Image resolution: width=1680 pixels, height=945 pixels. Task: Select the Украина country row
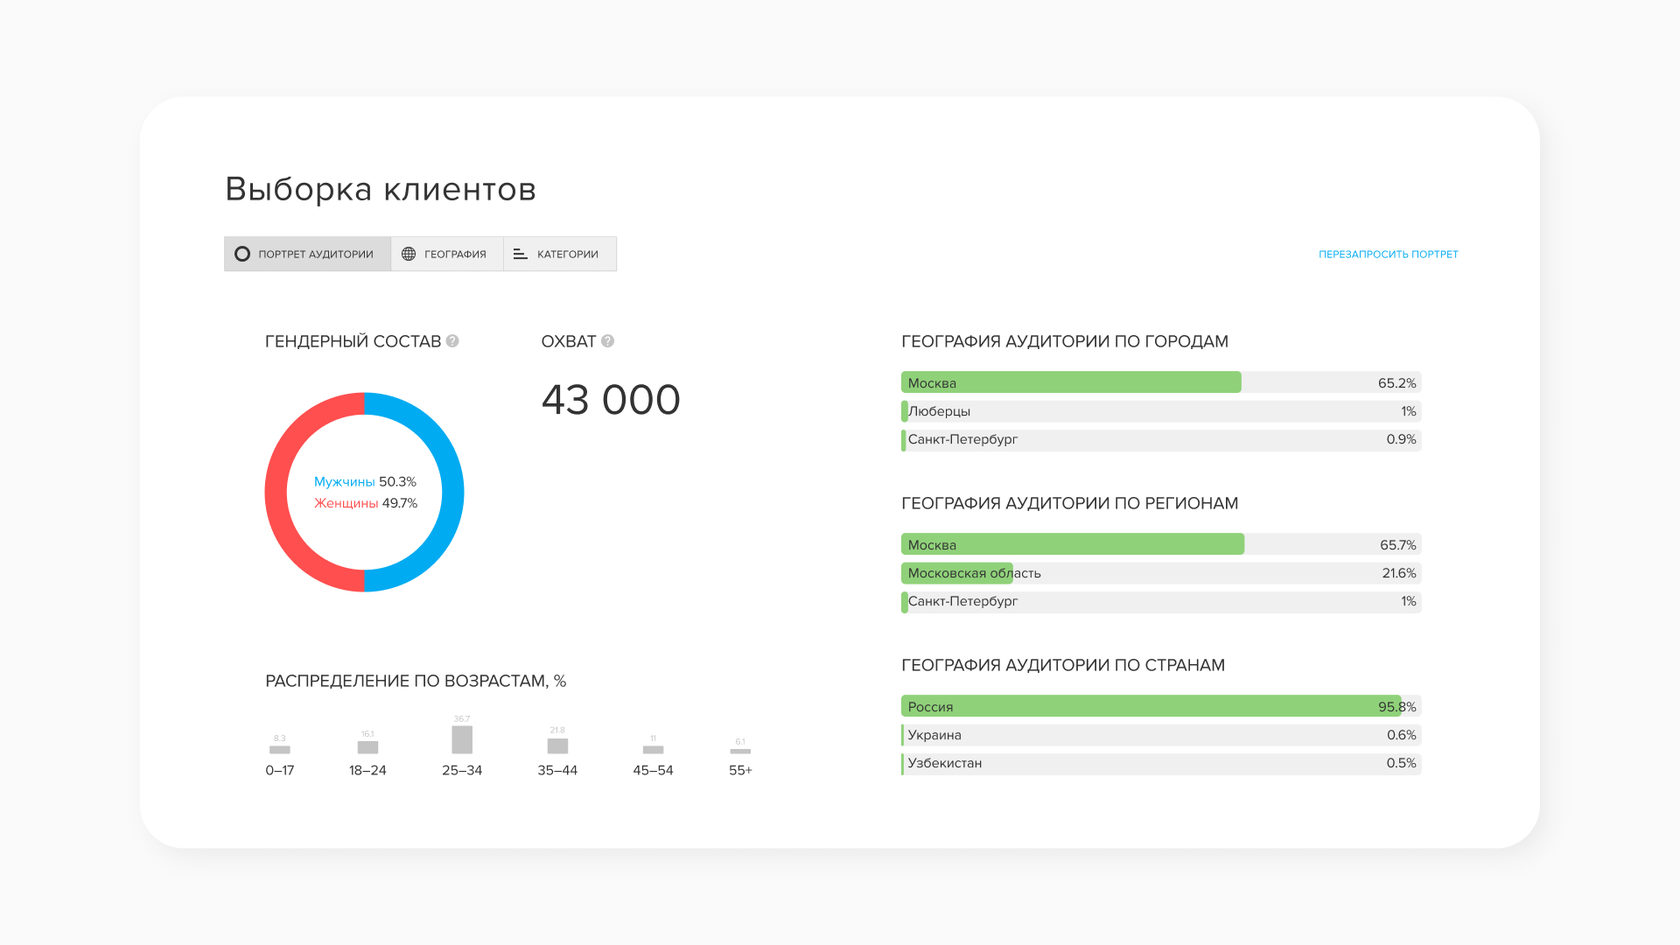(x=1161, y=735)
